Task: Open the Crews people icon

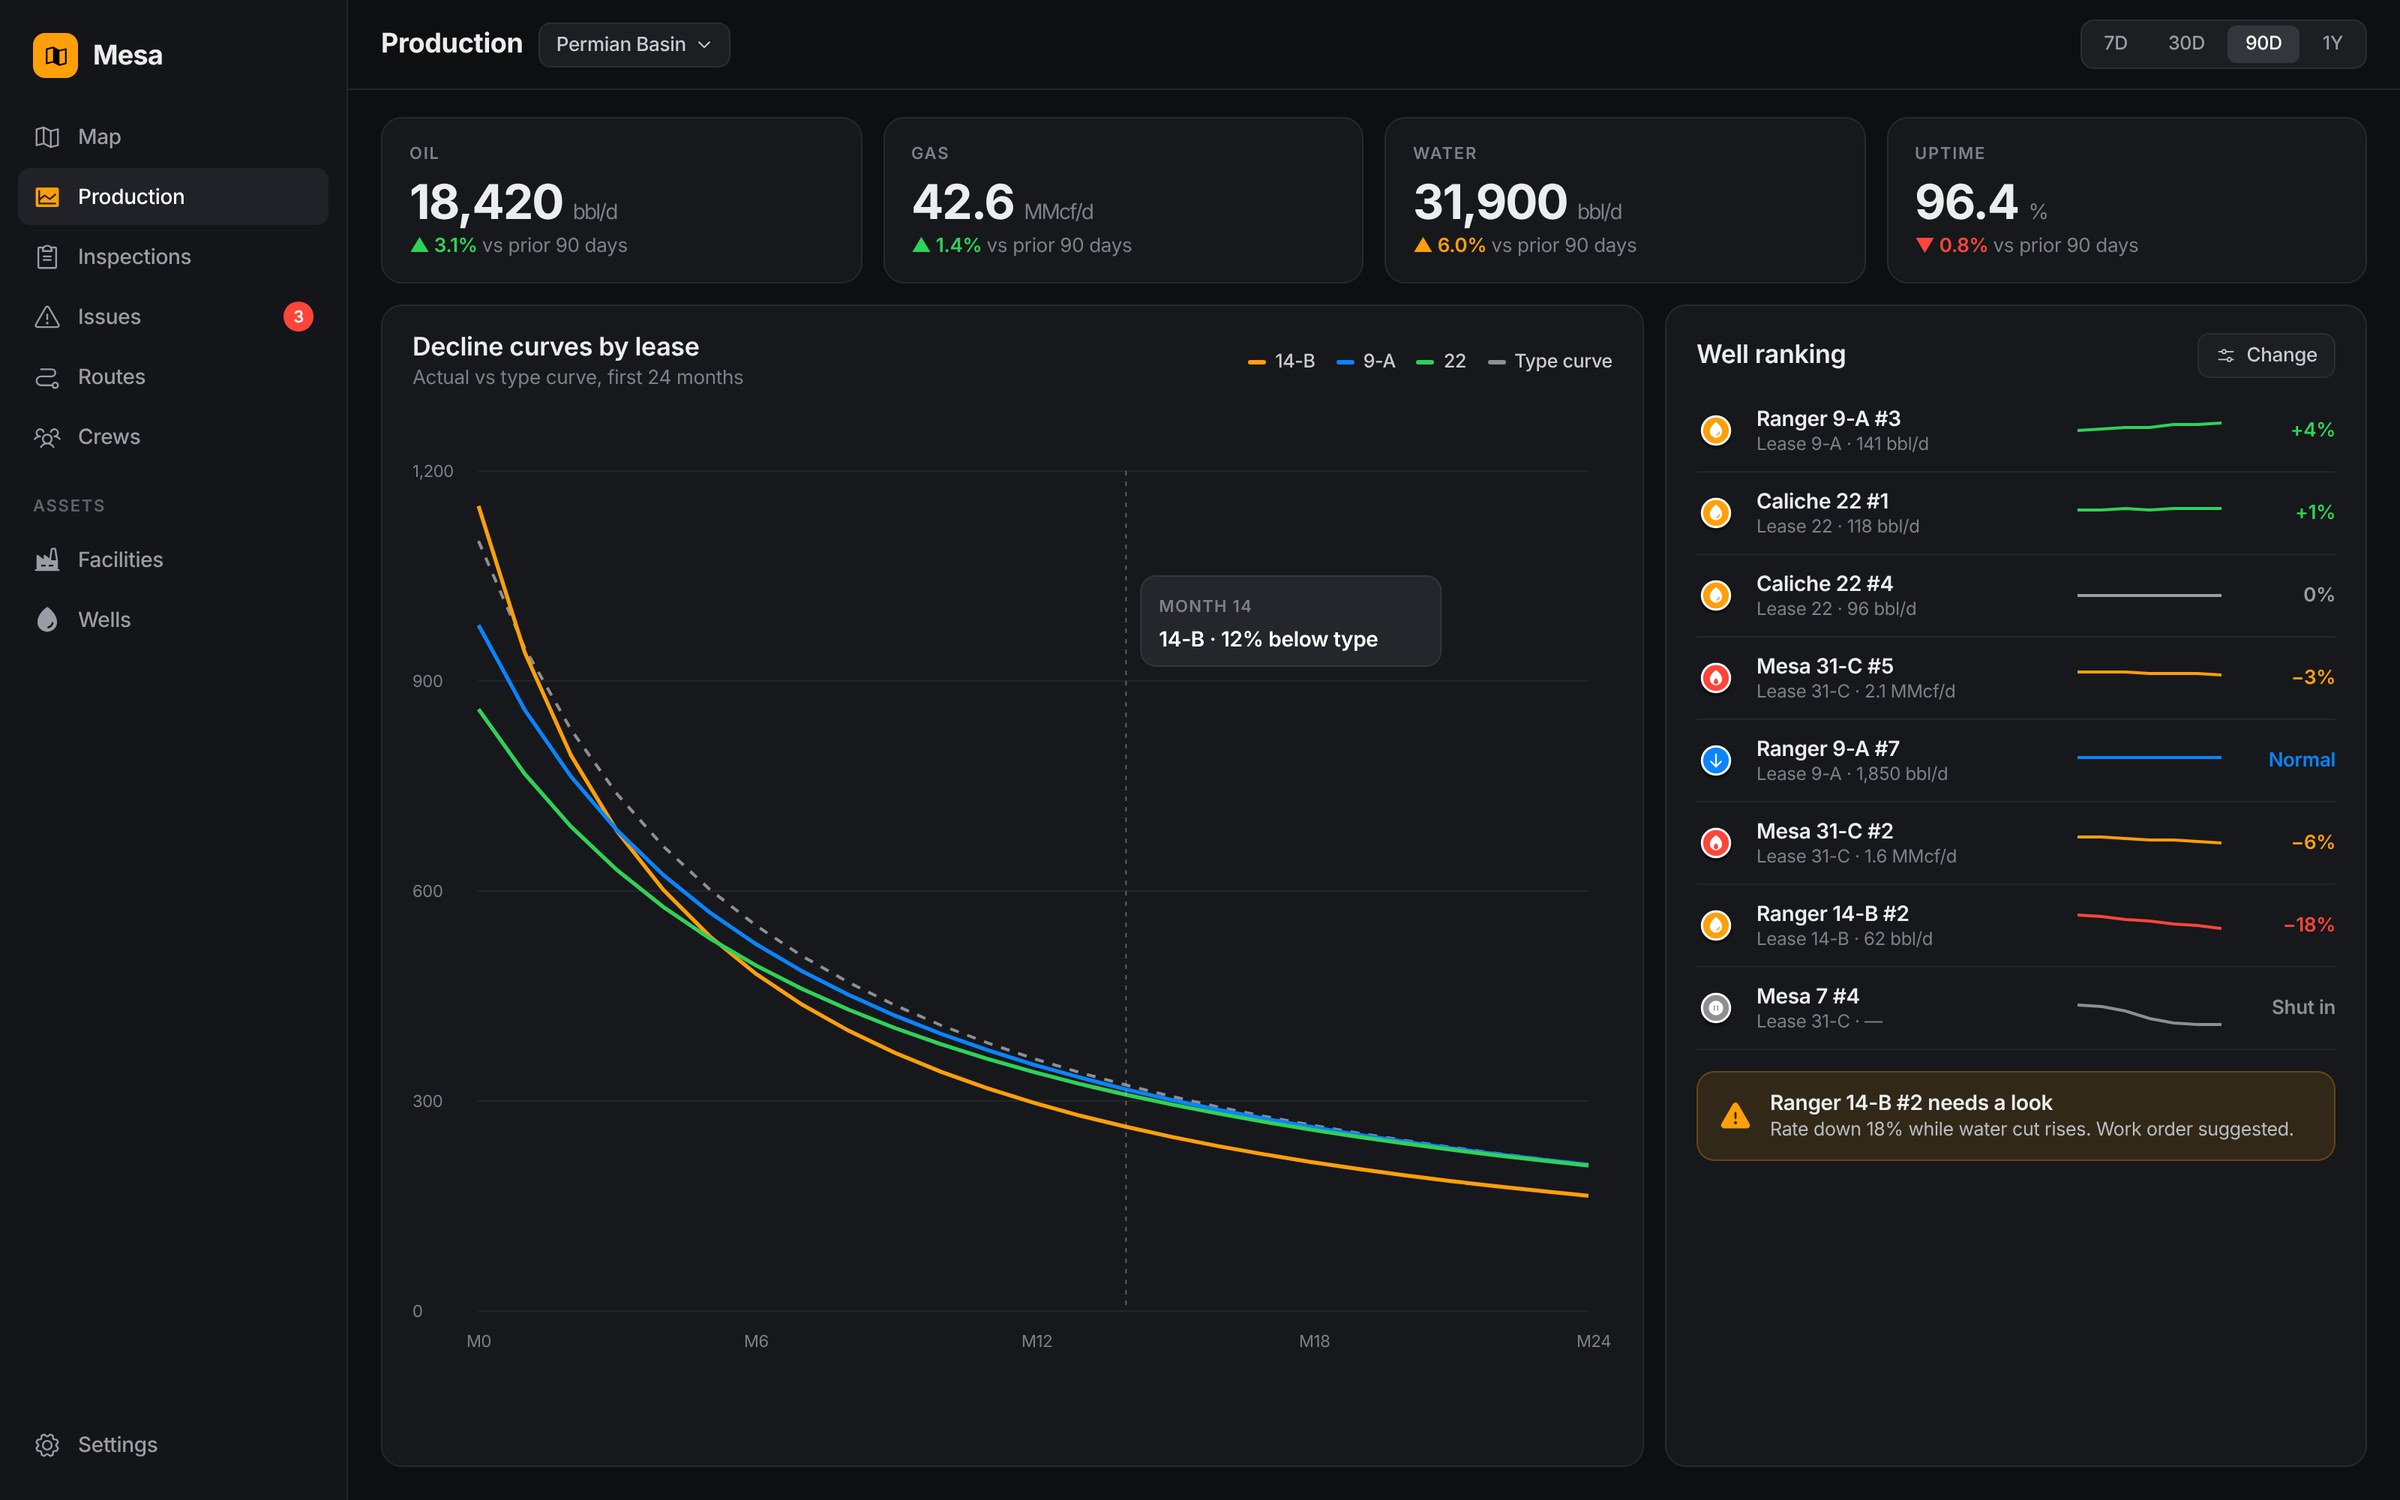Action: [x=47, y=437]
